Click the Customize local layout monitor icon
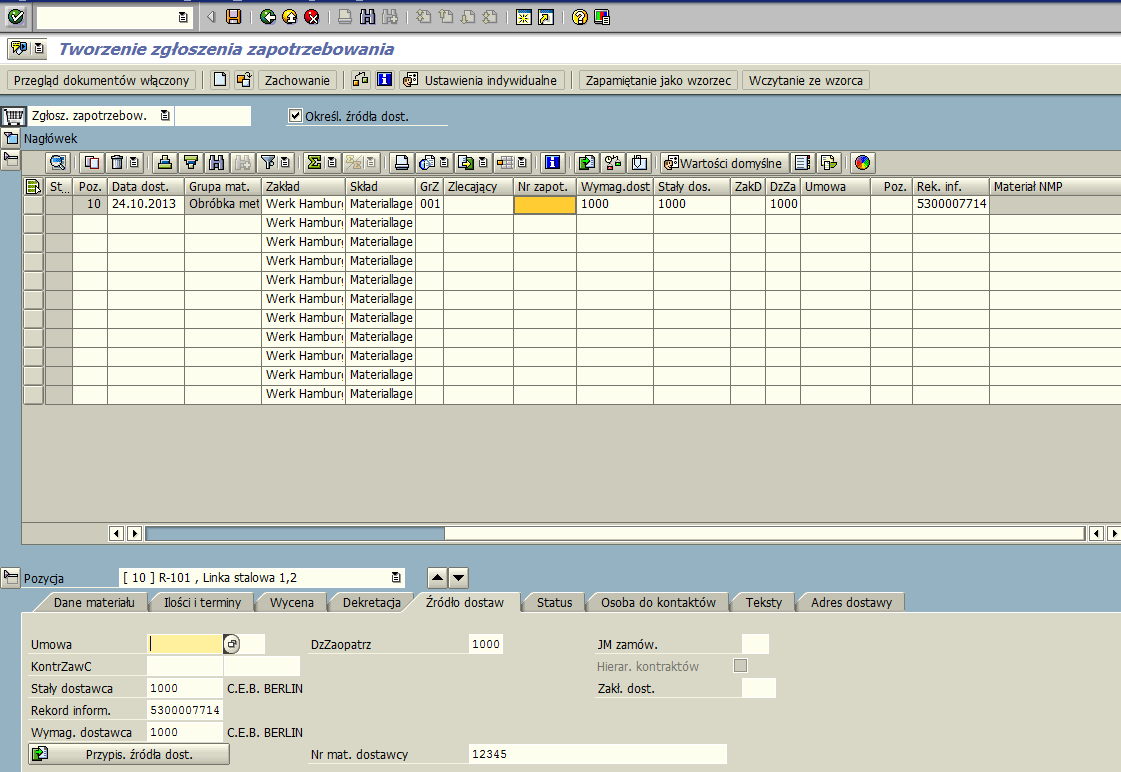The width and height of the screenshot is (1121, 772). point(602,16)
